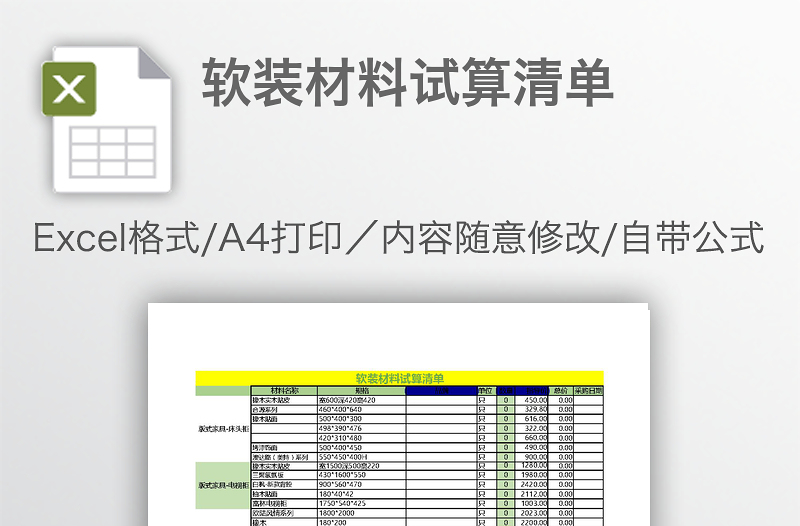Select the price cell 1280.00

(x=531, y=466)
